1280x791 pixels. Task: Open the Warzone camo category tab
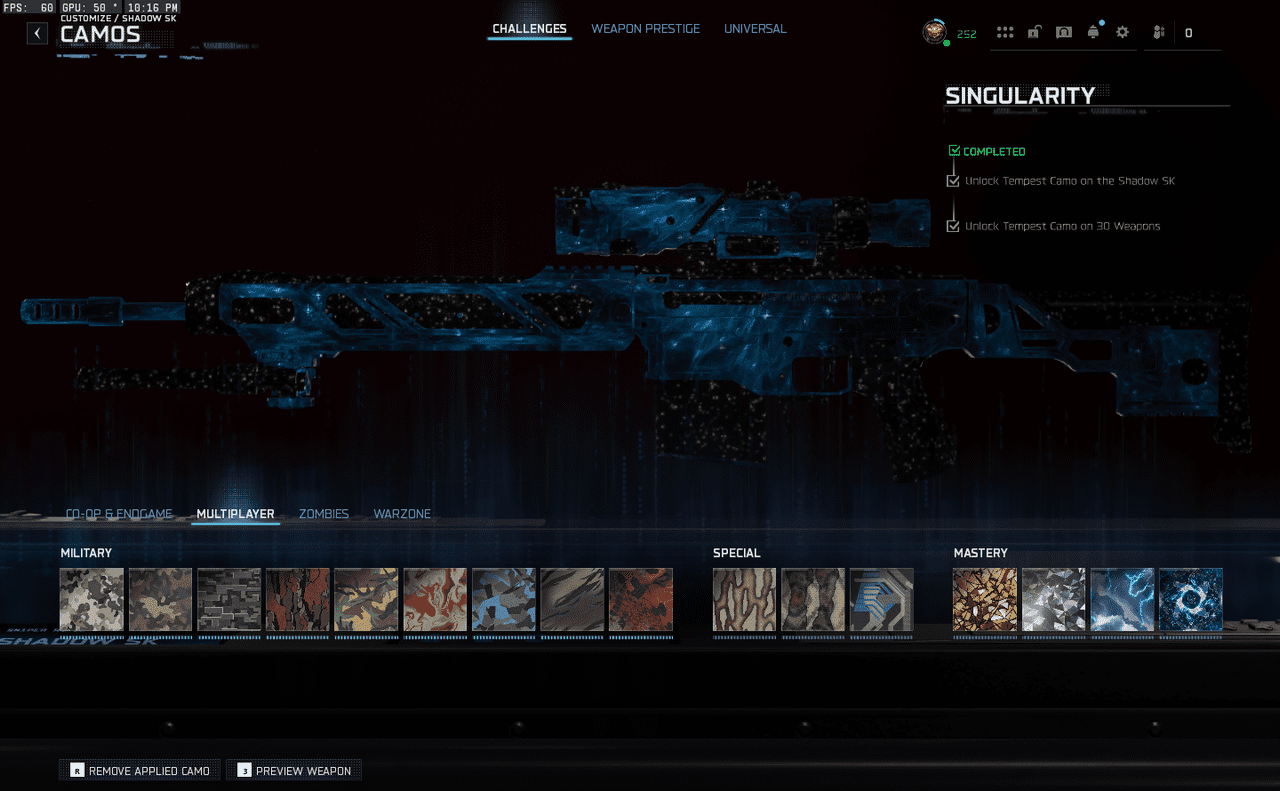tap(402, 514)
